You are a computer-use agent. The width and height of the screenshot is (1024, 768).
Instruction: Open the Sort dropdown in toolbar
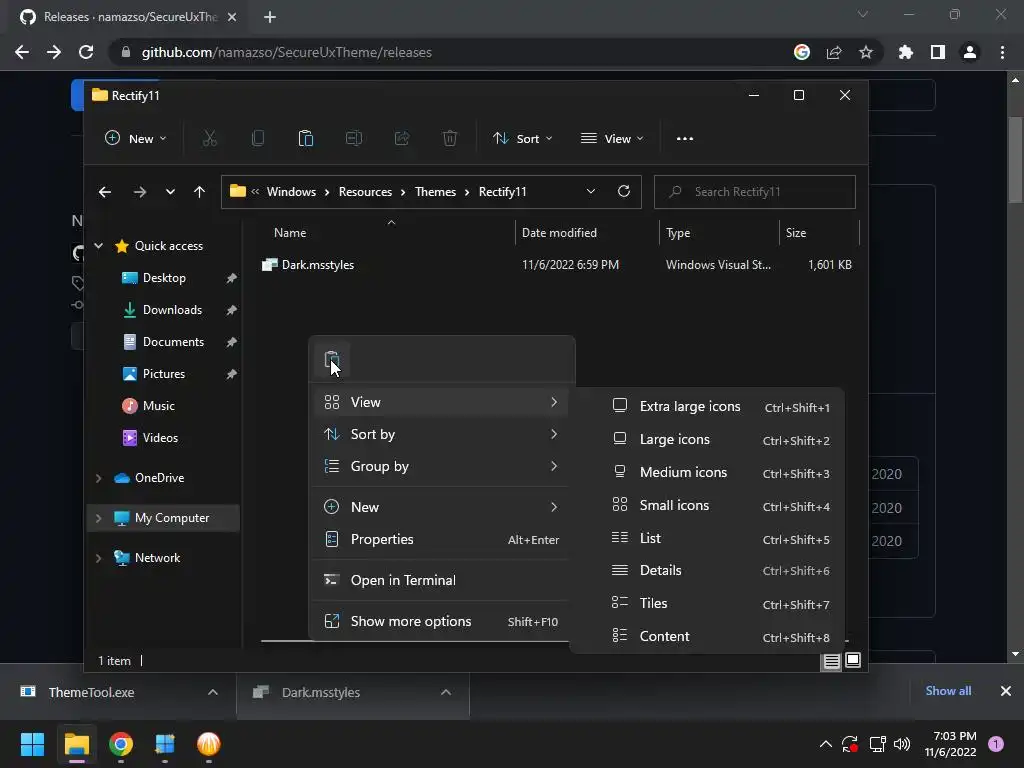[x=522, y=138]
